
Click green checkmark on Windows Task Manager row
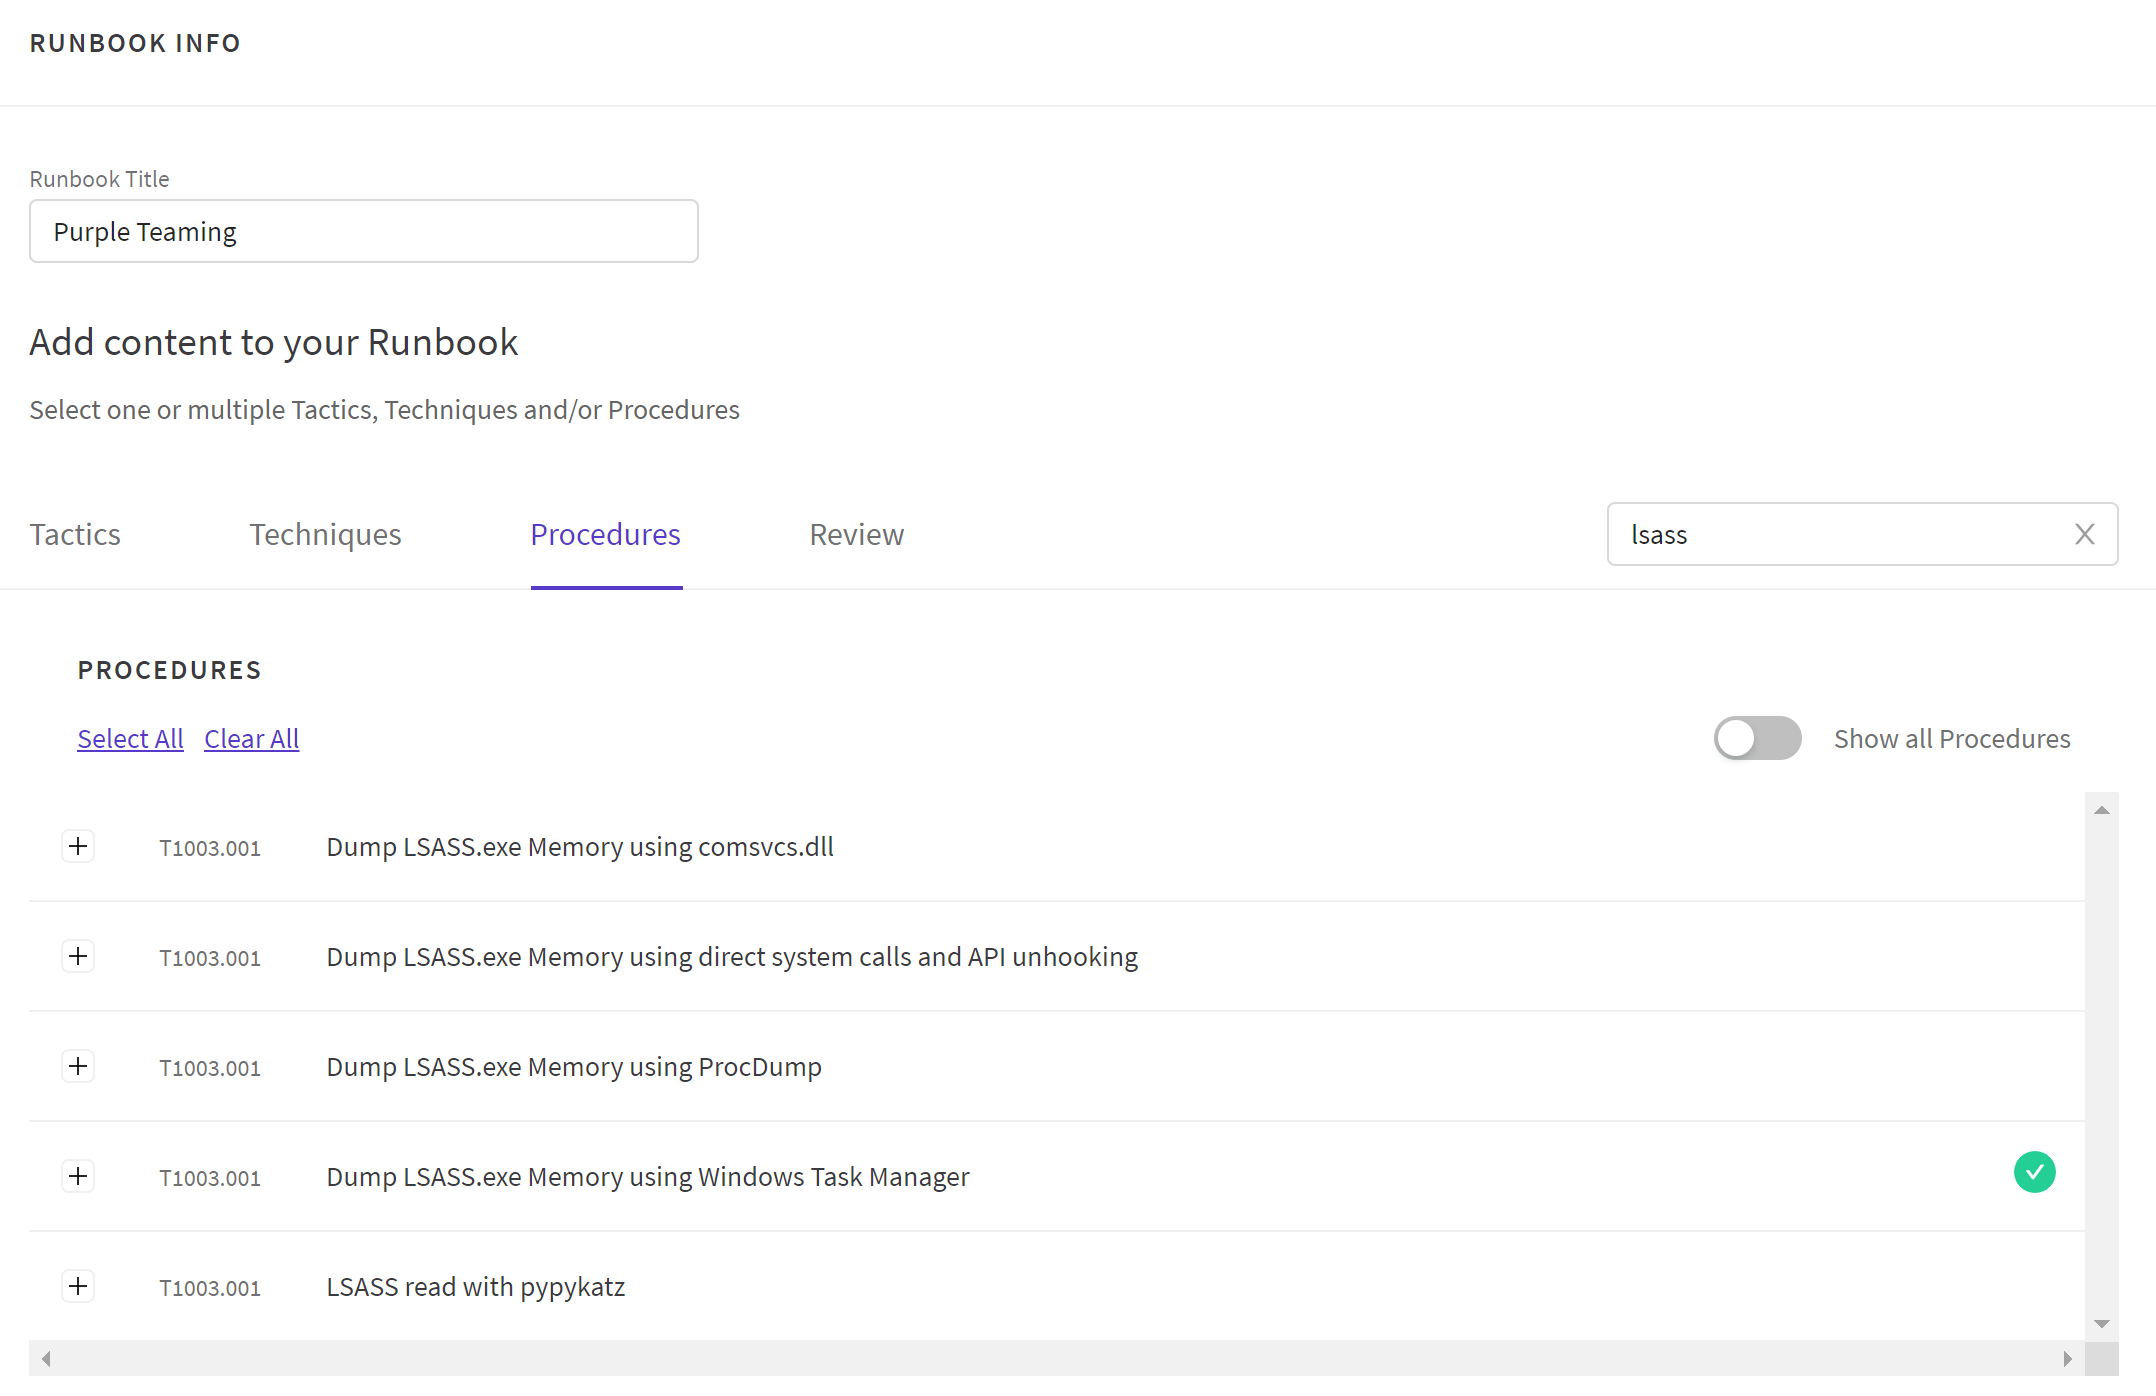[x=2034, y=1172]
